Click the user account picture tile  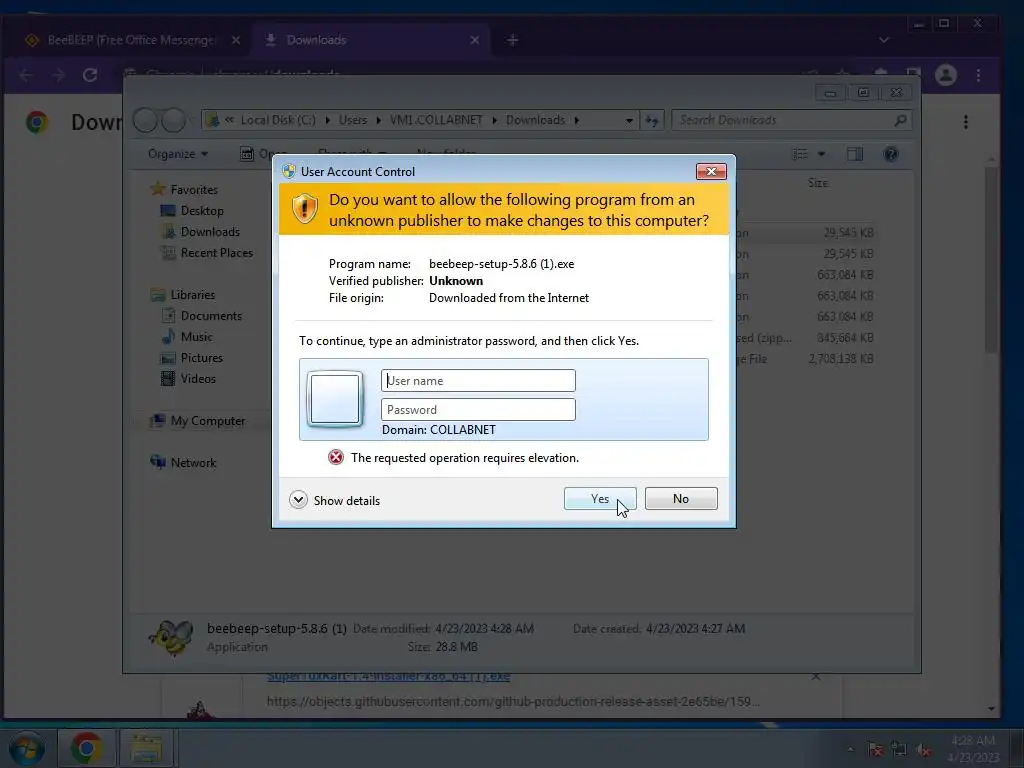coord(335,399)
